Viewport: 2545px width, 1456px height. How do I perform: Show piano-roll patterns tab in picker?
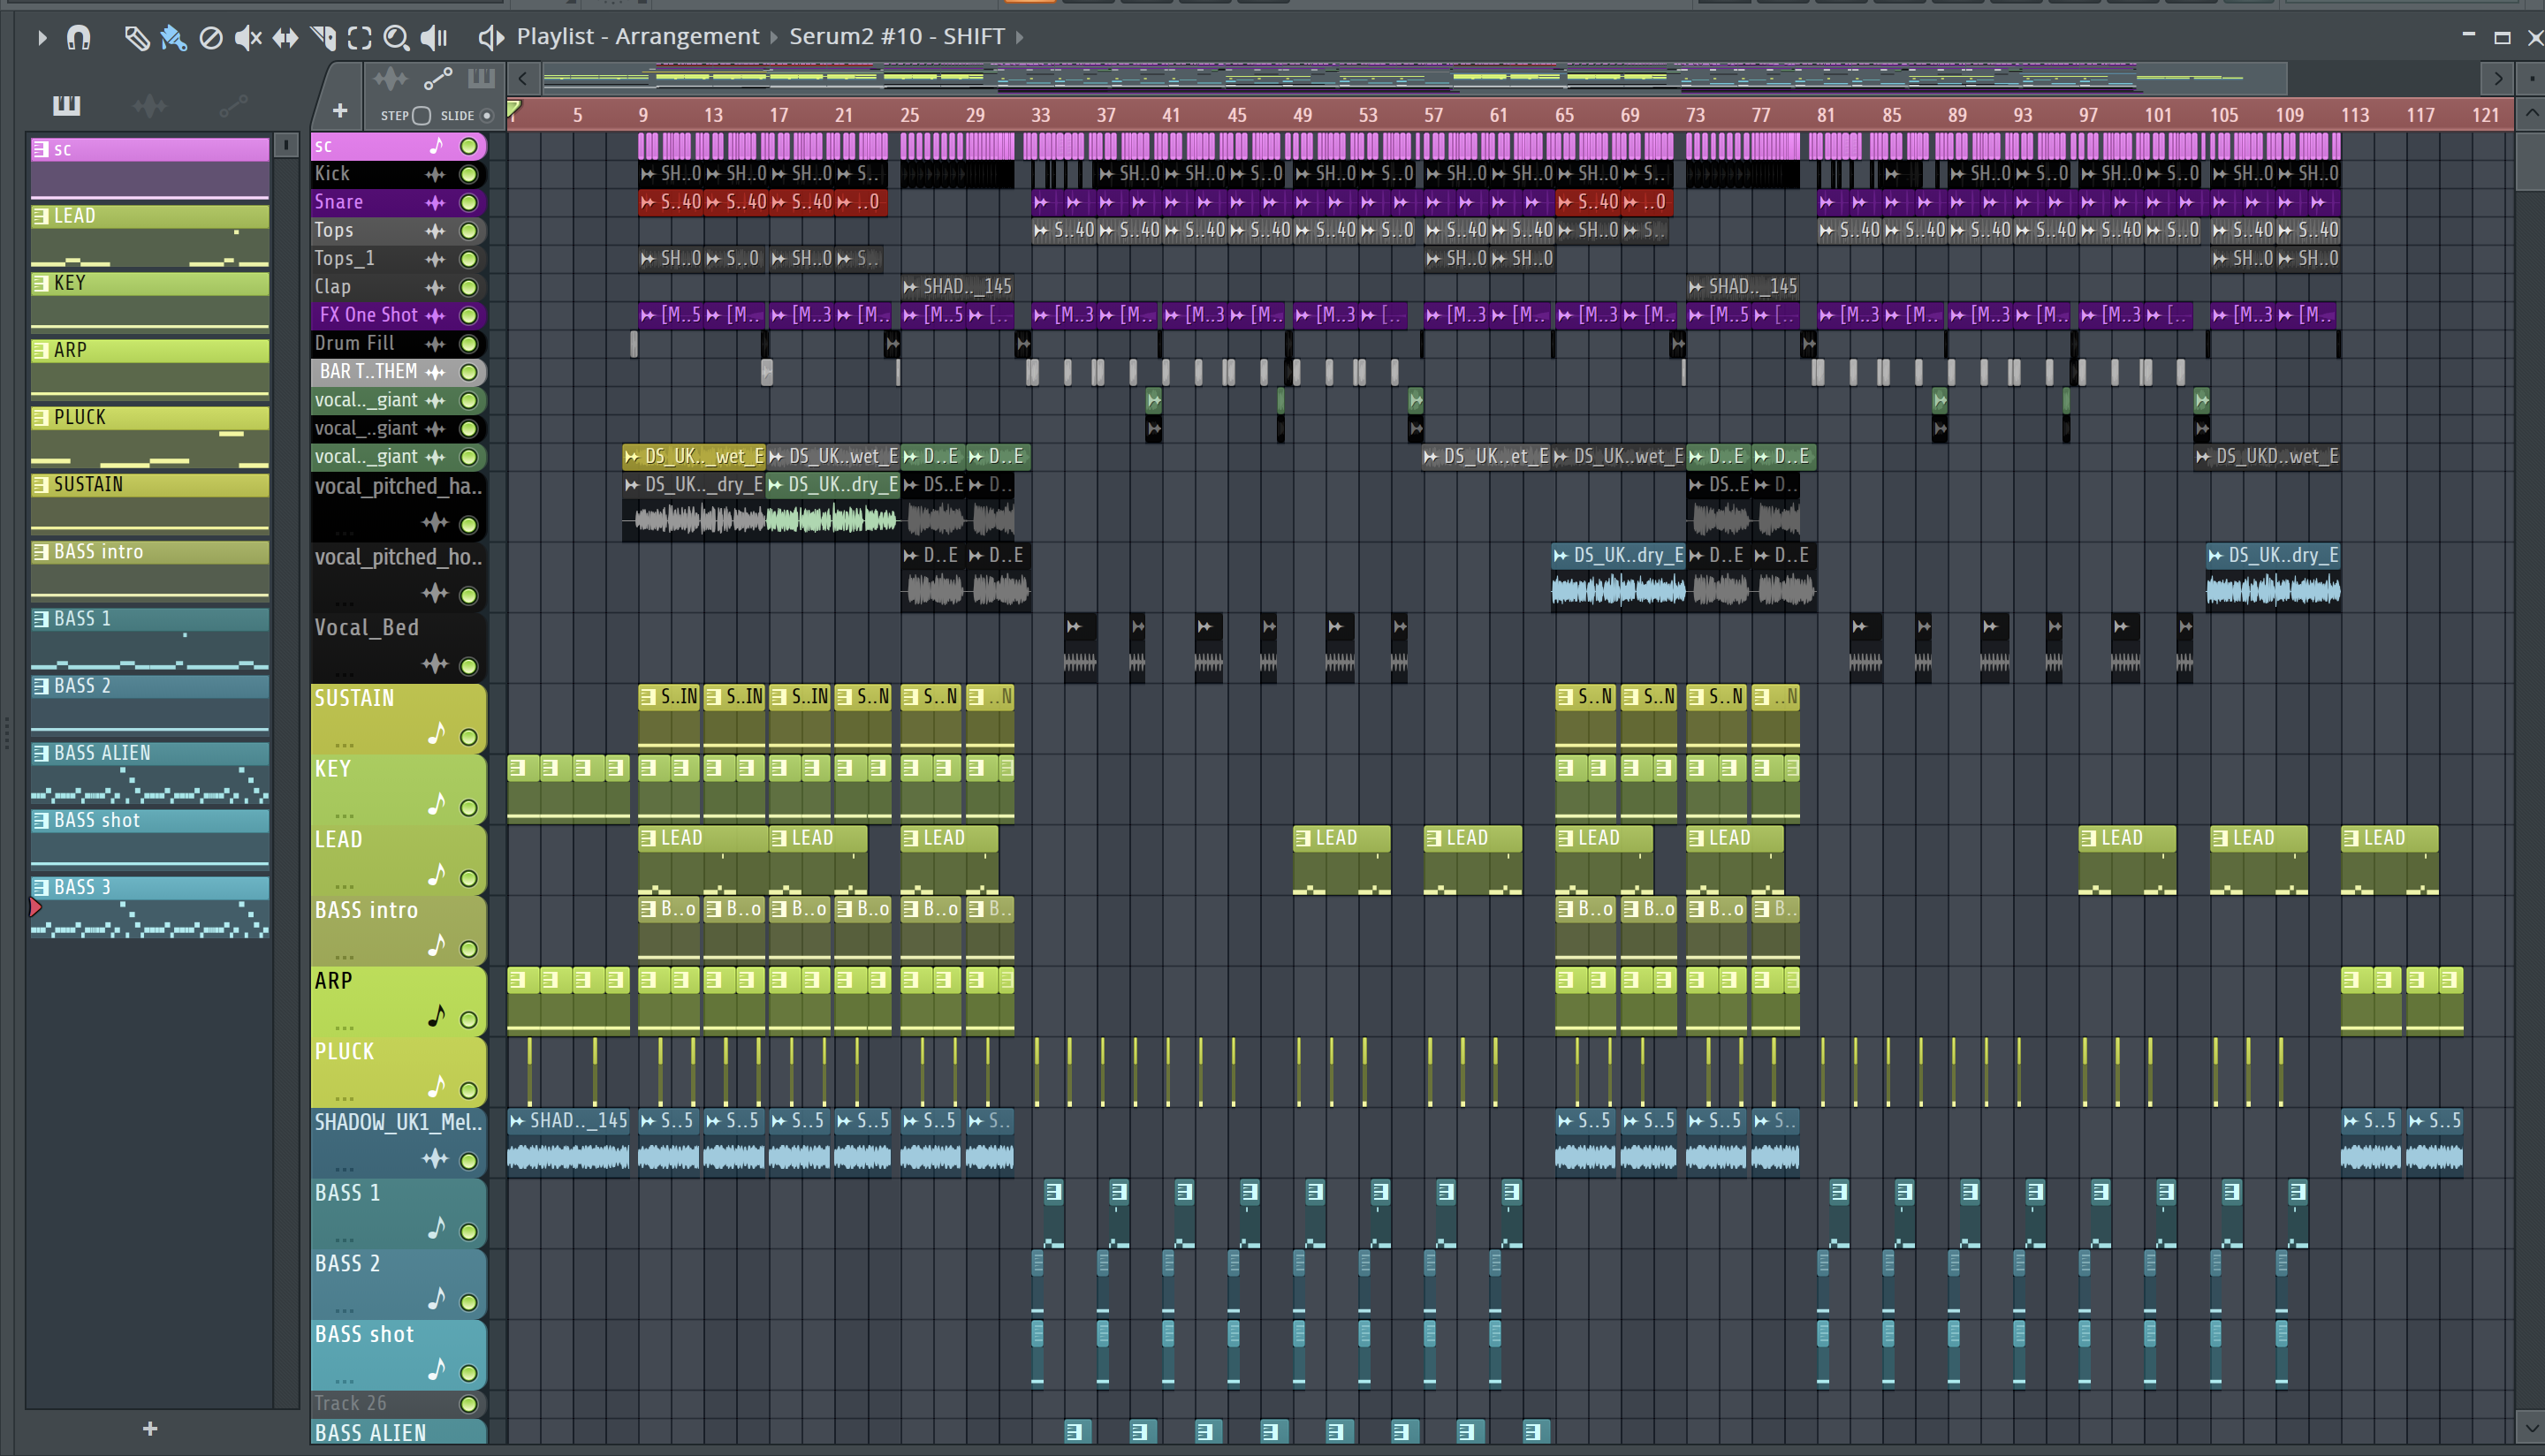67,105
